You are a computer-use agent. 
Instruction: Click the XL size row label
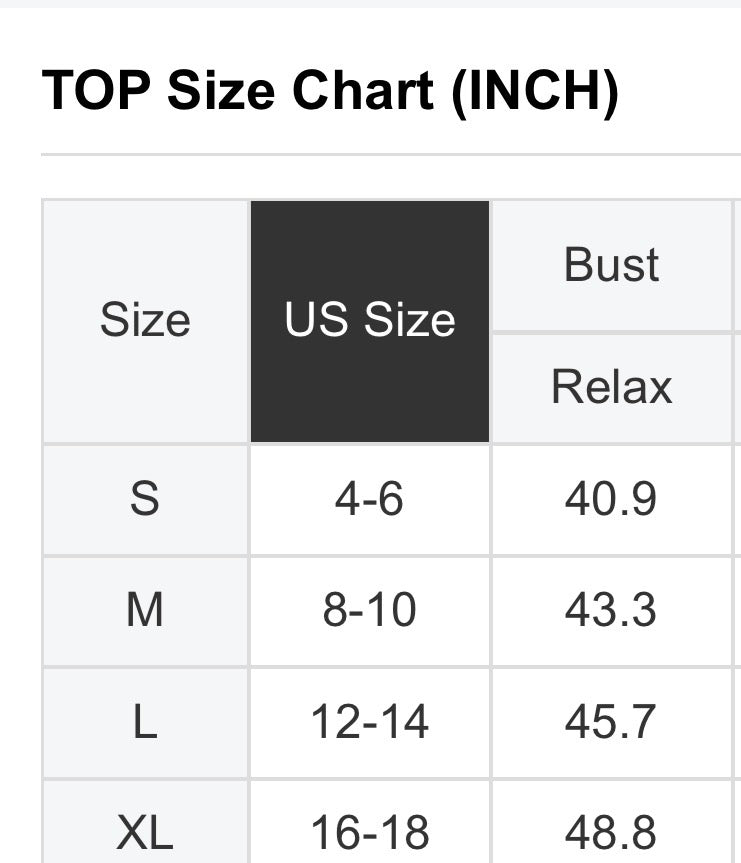point(145,831)
